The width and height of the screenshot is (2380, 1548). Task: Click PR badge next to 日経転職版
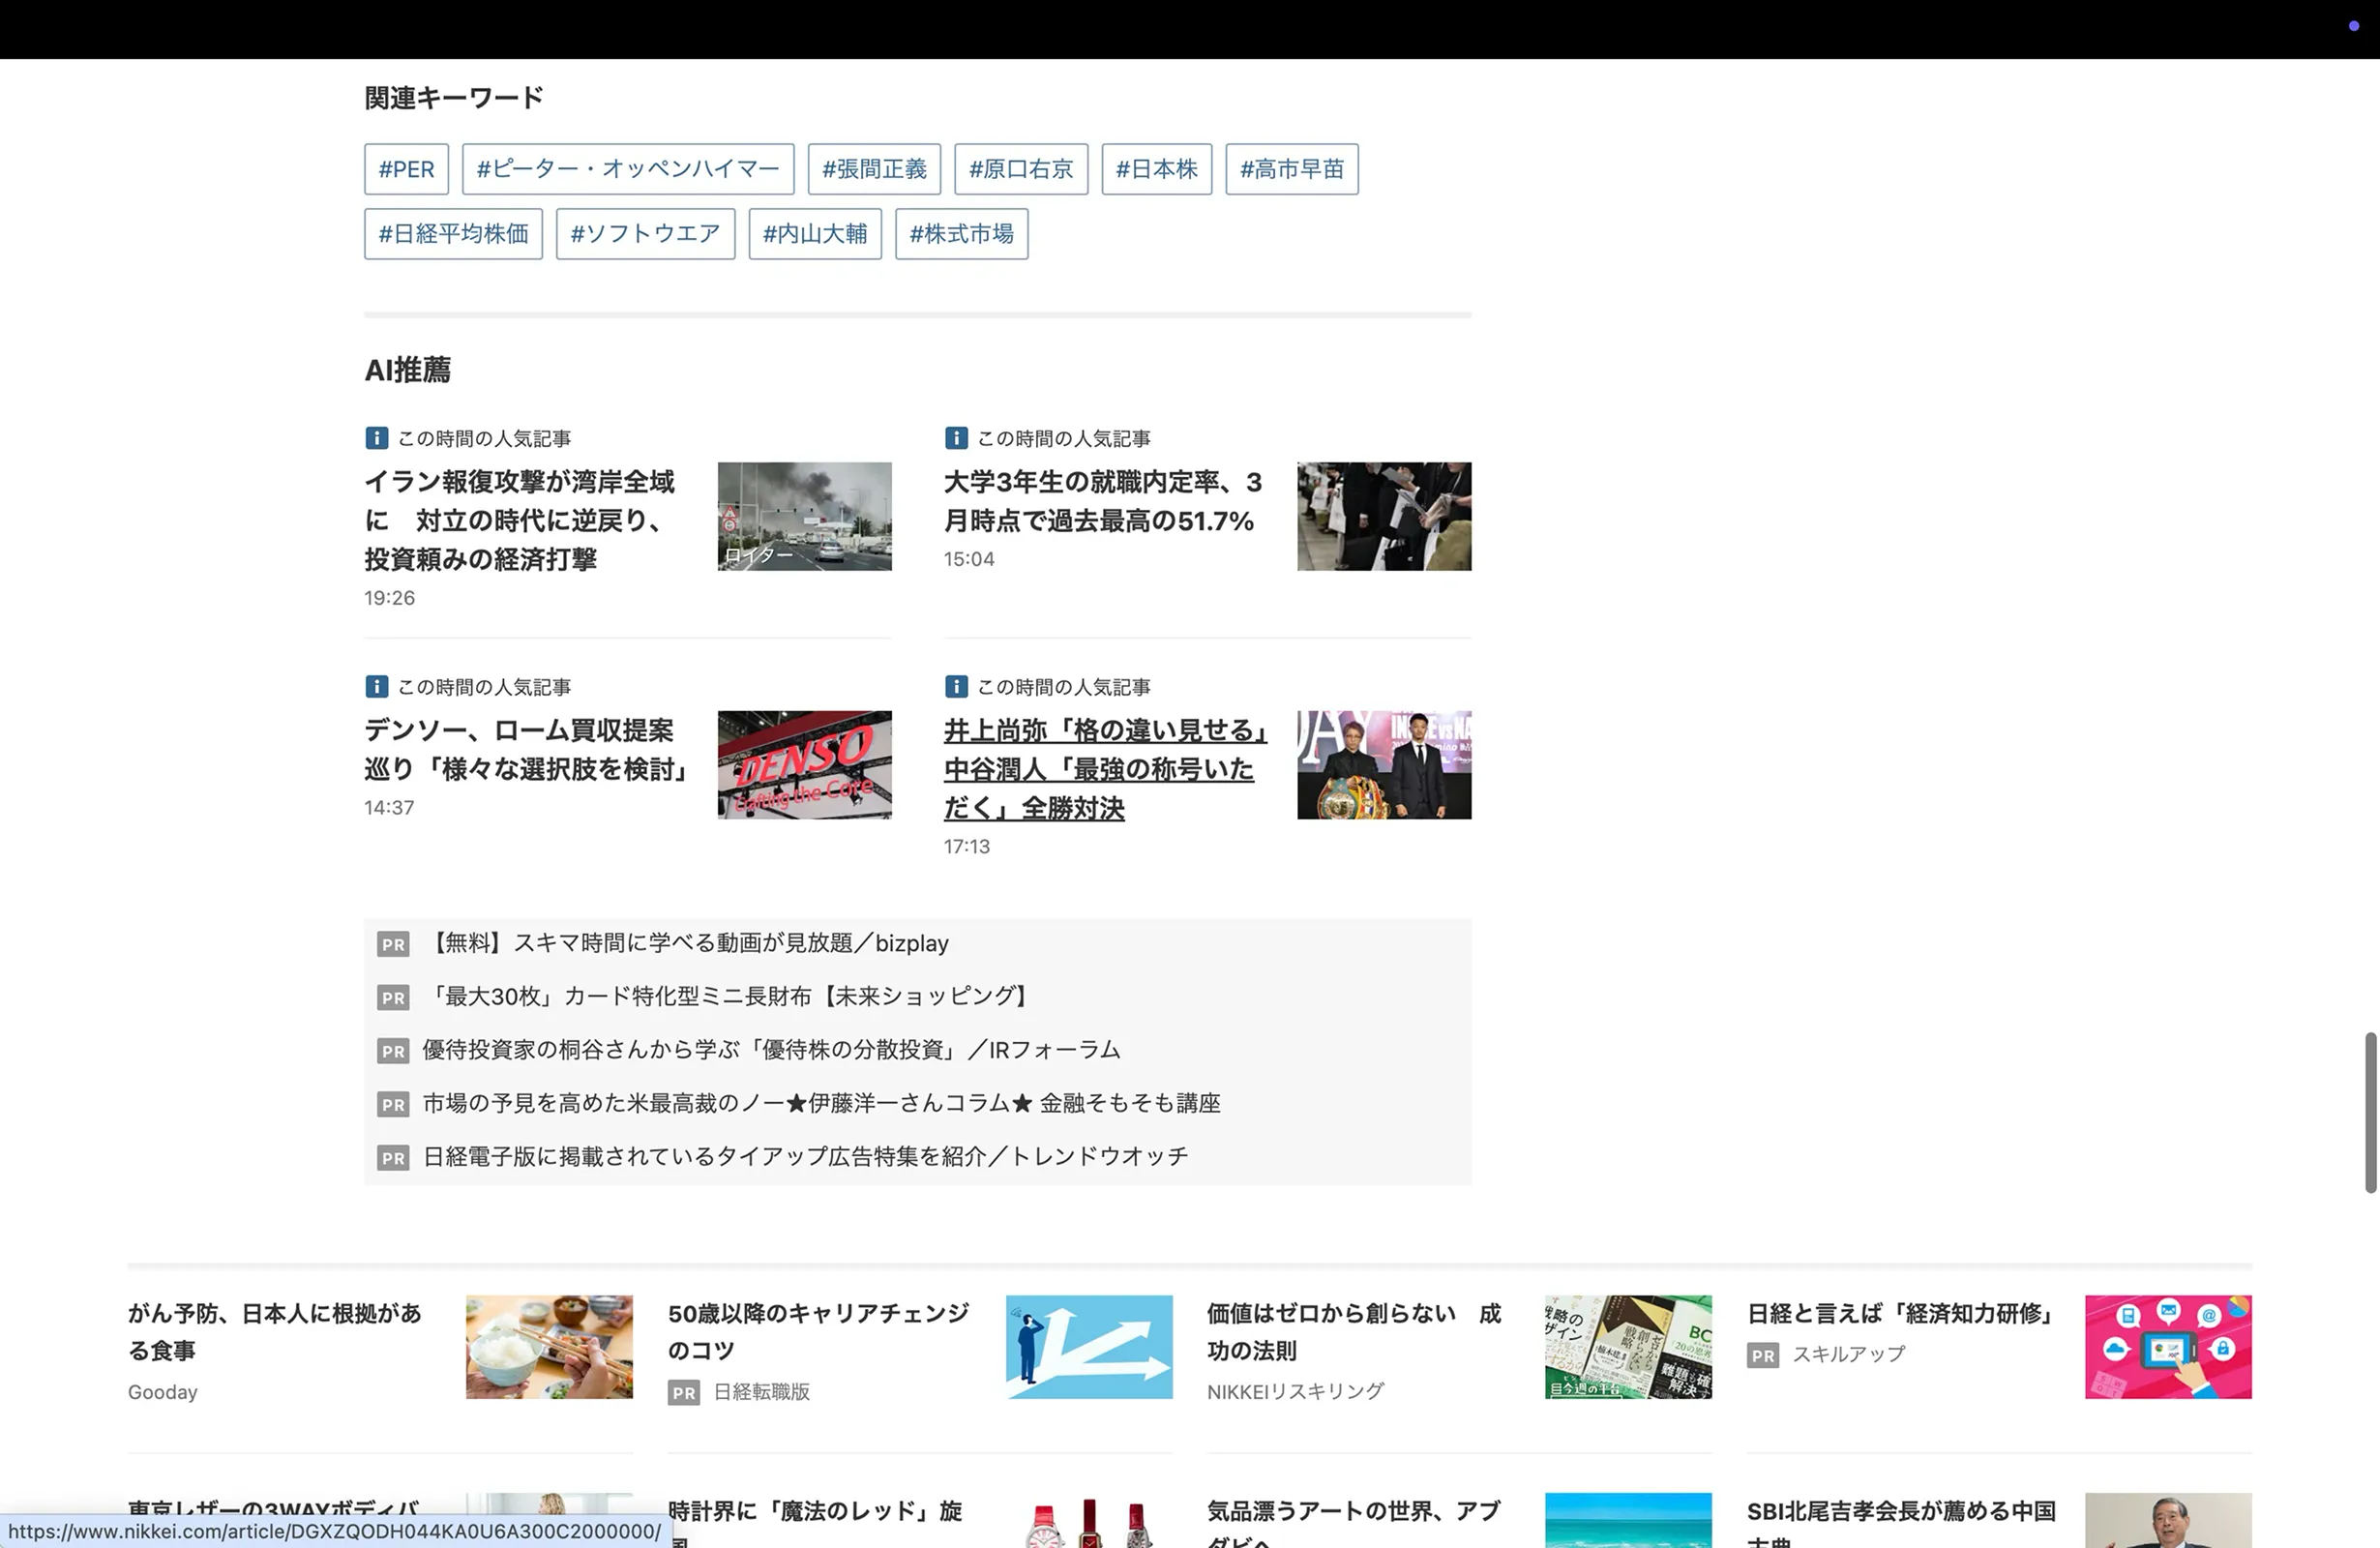click(684, 1393)
